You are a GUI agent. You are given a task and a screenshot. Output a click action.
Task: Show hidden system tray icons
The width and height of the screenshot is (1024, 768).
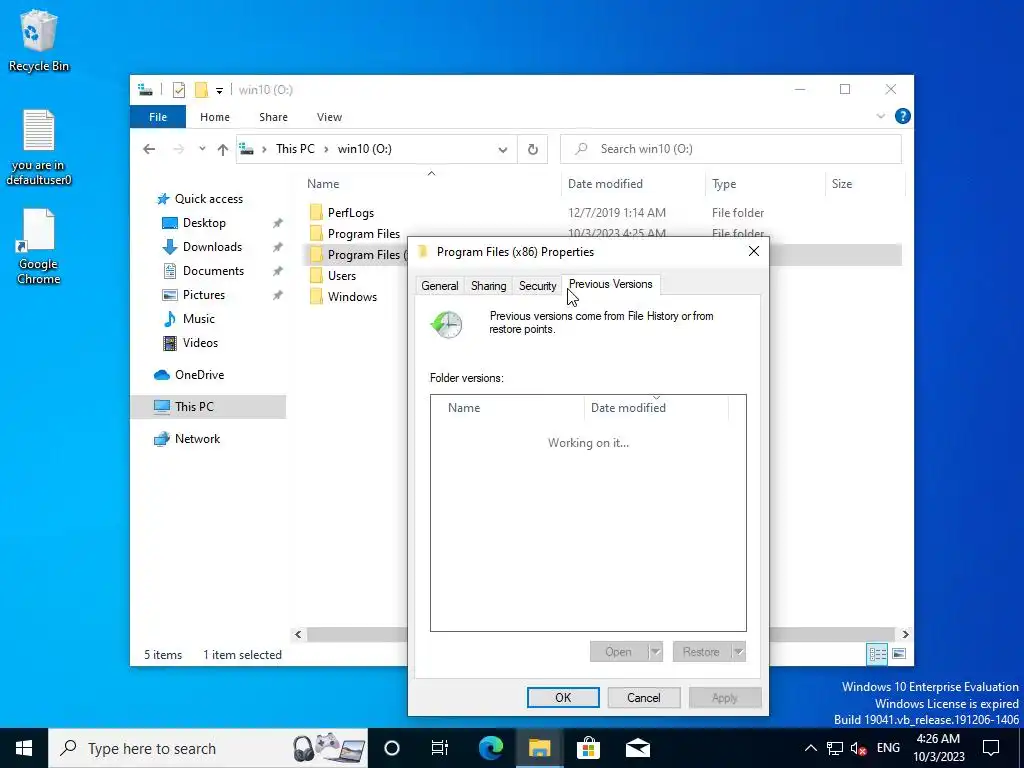(x=810, y=748)
